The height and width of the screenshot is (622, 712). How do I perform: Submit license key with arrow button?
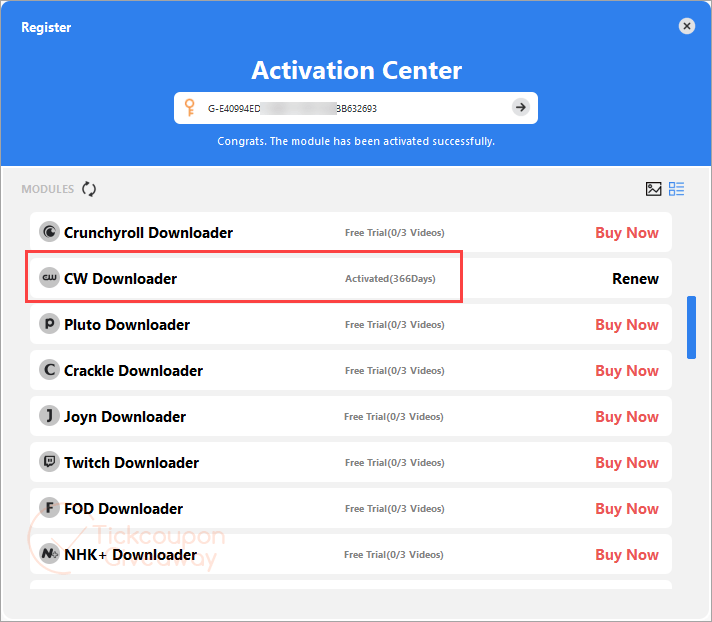[521, 108]
